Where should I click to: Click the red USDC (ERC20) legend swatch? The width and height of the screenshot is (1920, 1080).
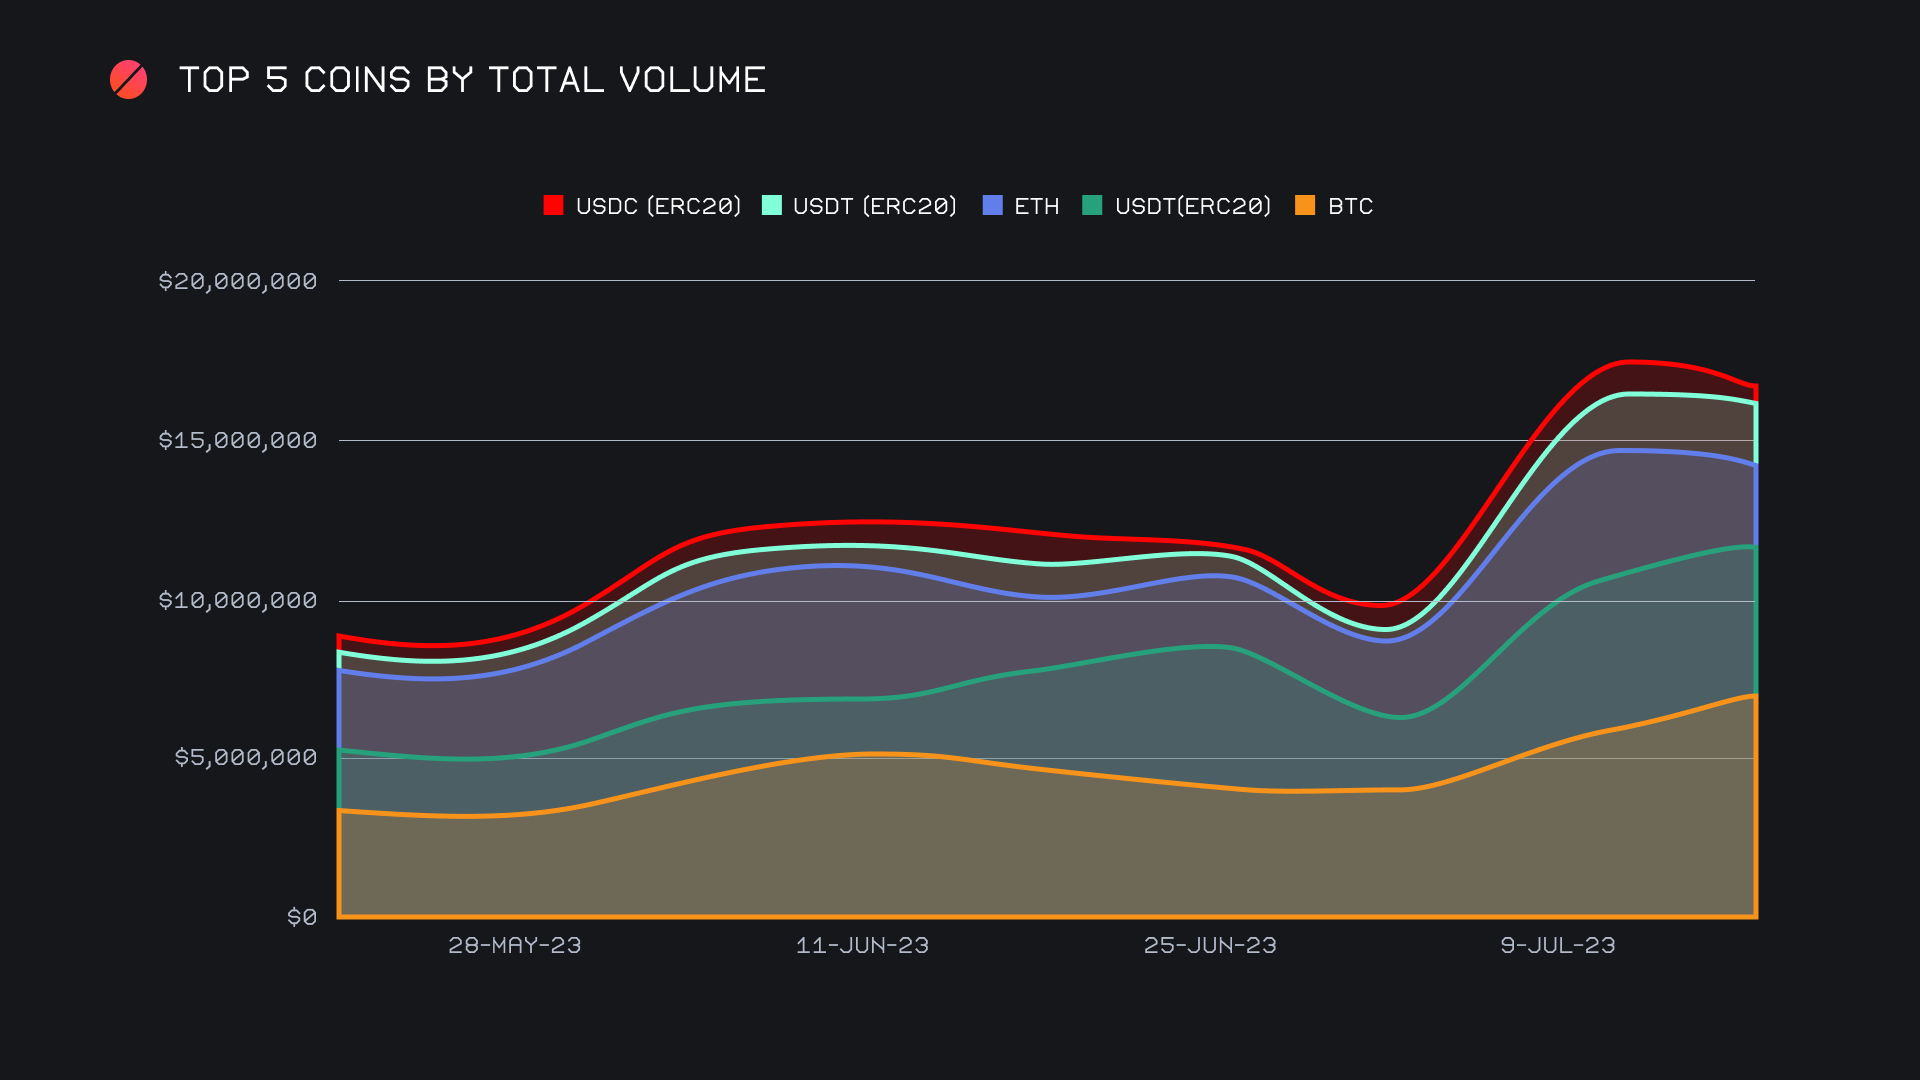(x=553, y=206)
